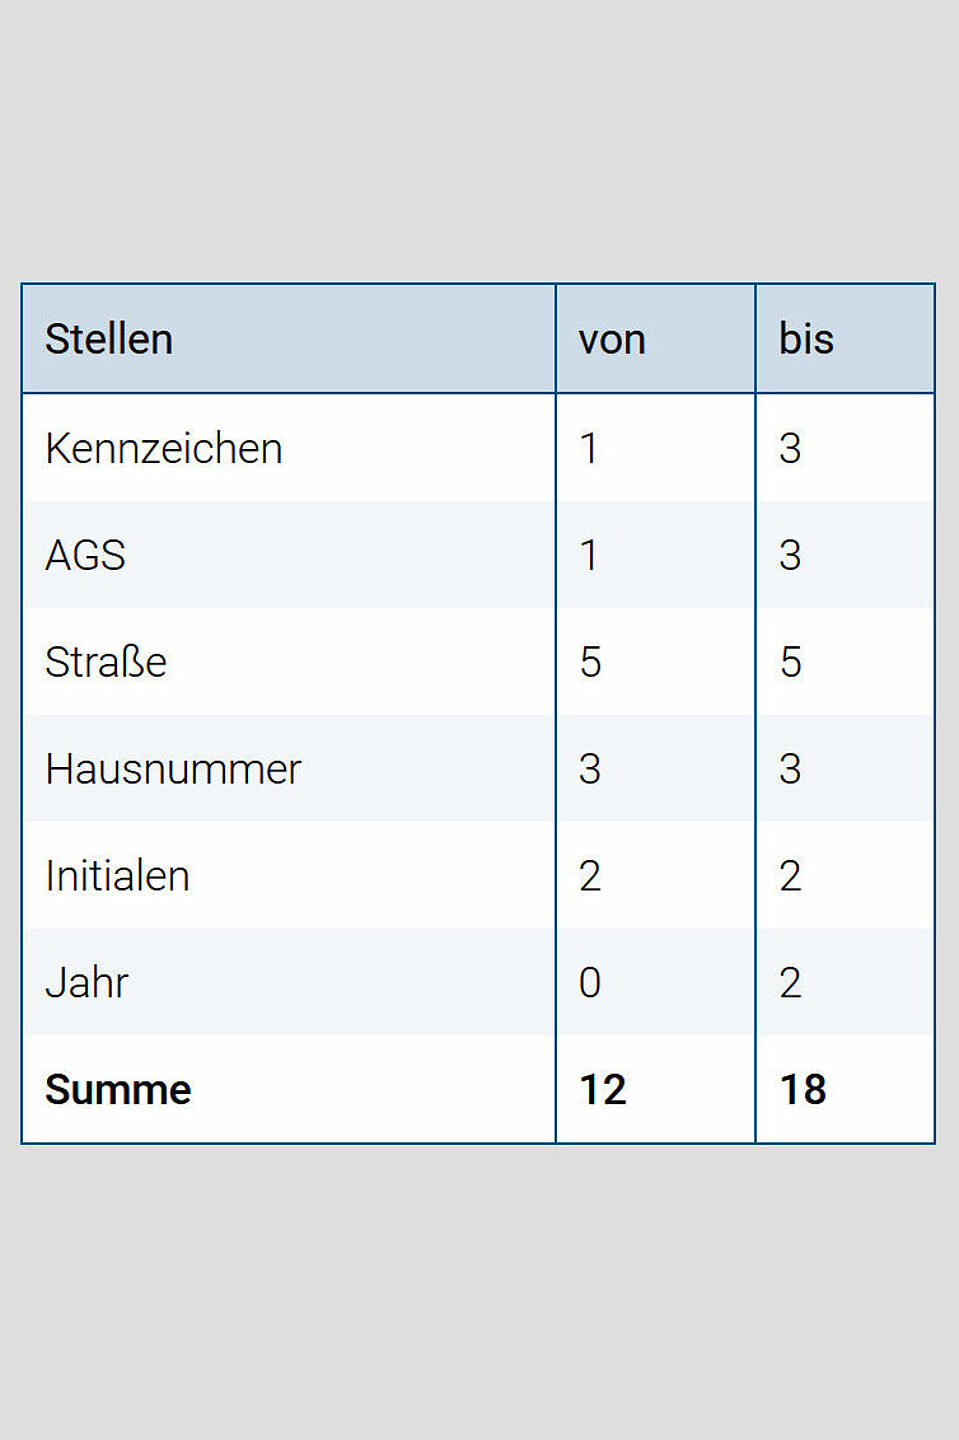Viewport: 959px width, 1440px height.
Task: Select the Kennzeichen row label
Action: (164, 448)
